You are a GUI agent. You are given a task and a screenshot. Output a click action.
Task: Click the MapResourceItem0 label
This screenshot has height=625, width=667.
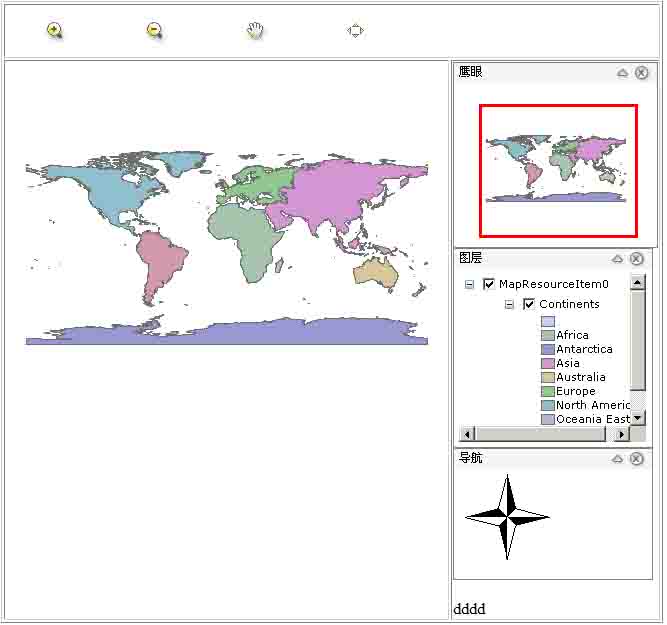click(x=554, y=285)
